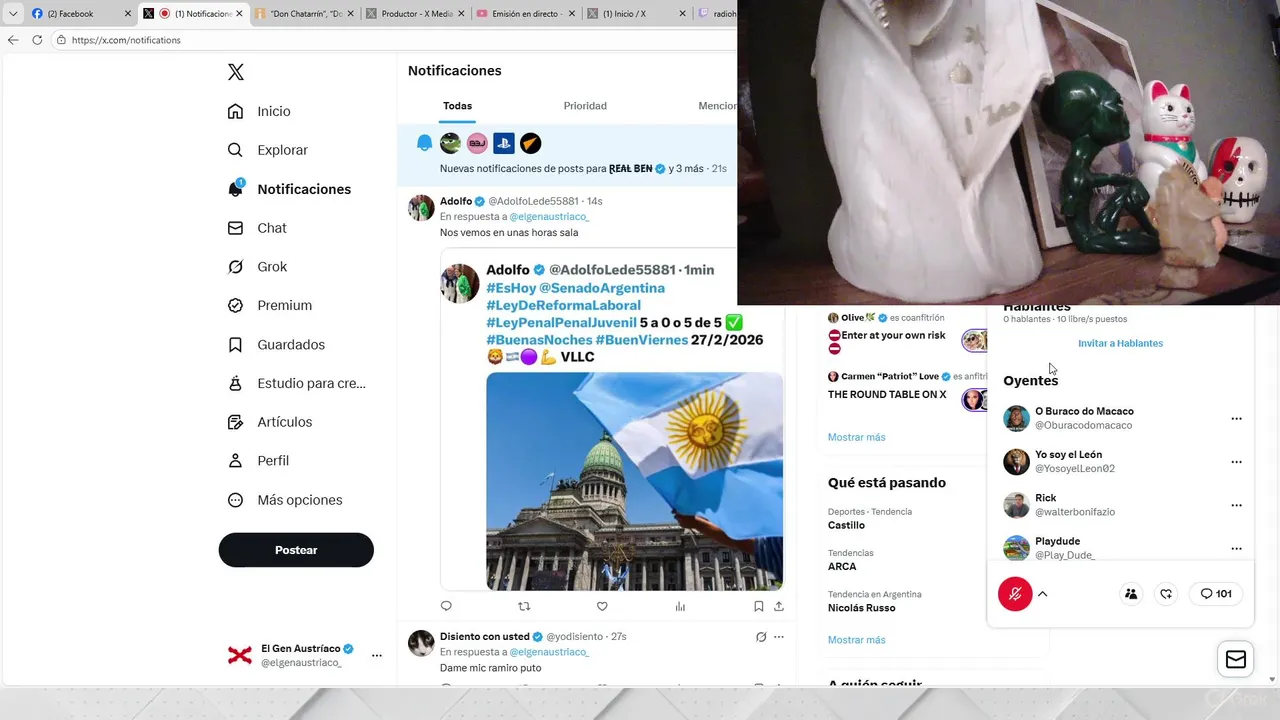Image resolution: width=1280 pixels, height=720 pixels.
Task: Open the 101 comments in the Space
Action: click(1216, 594)
